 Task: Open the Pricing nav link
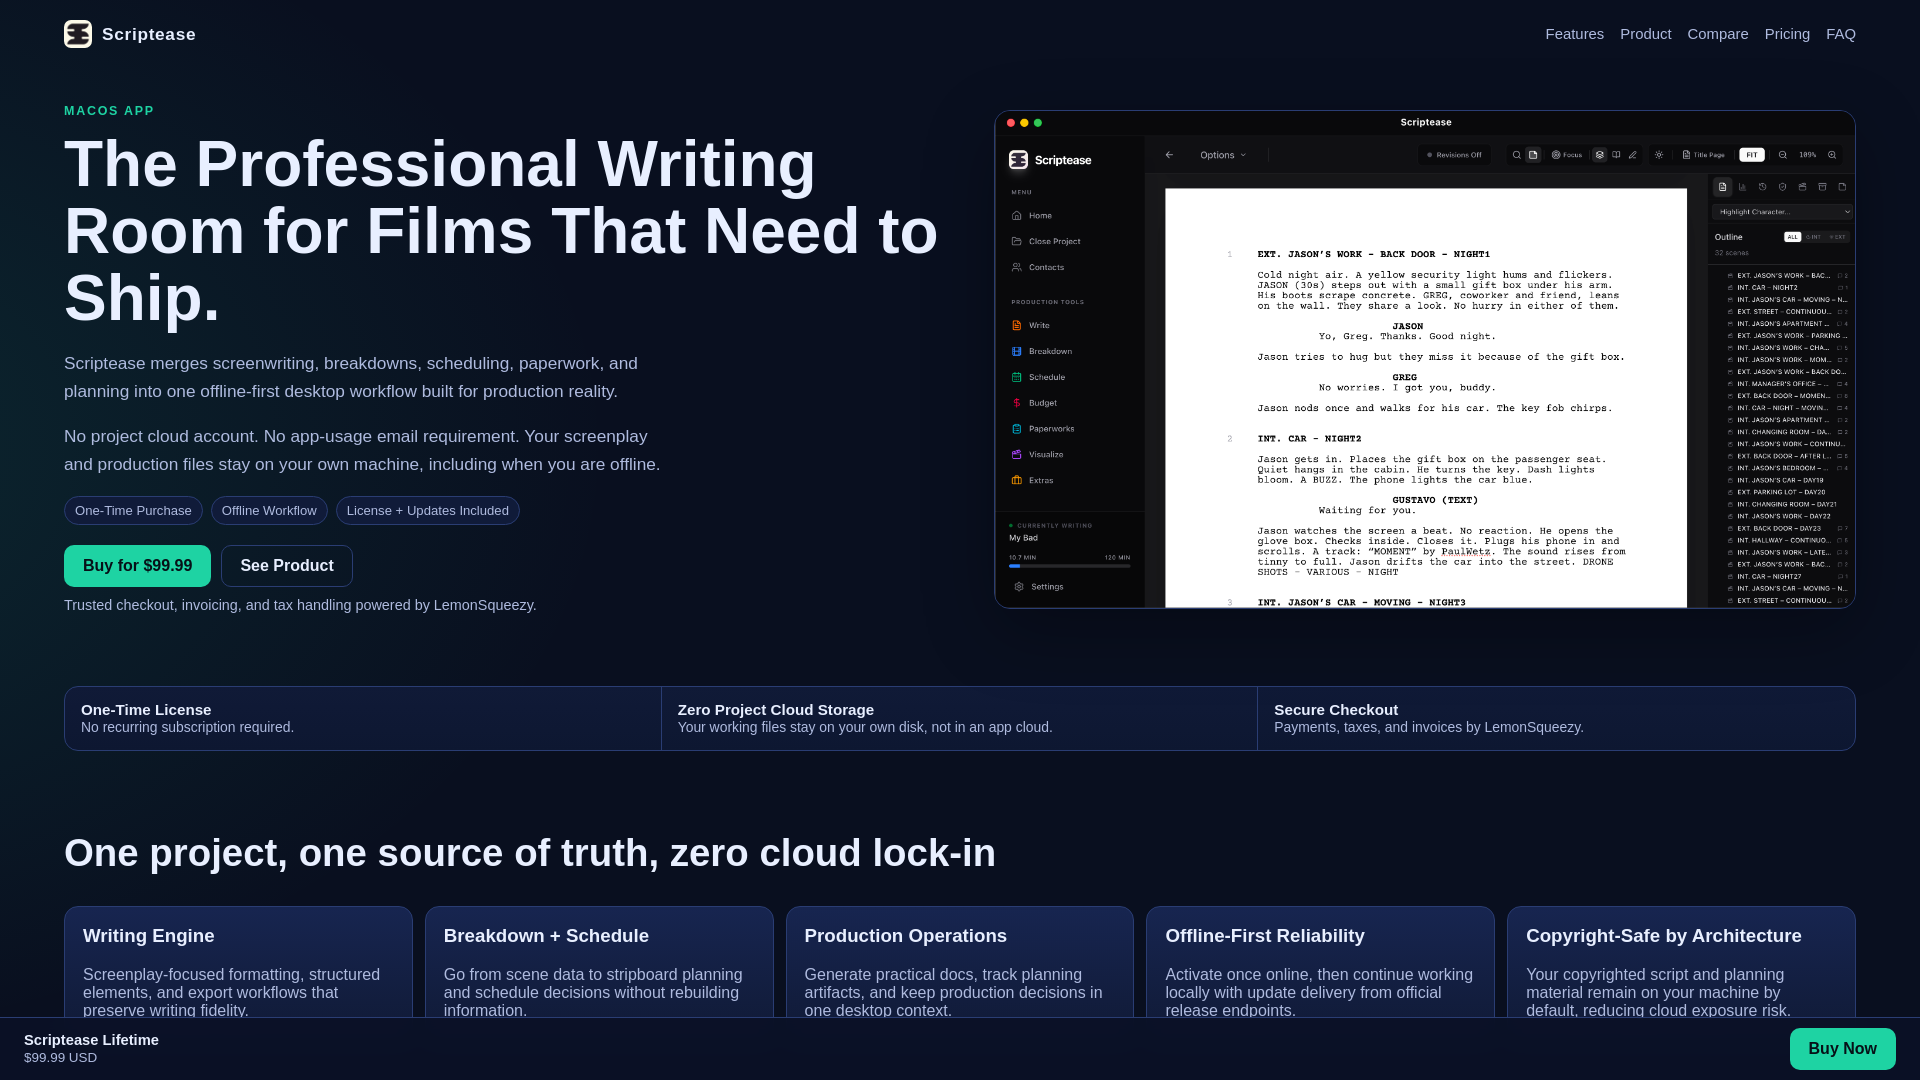click(x=1787, y=34)
